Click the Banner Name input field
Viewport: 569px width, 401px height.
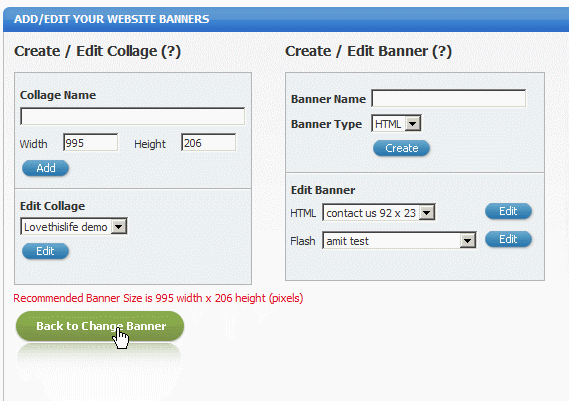coord(449,98)
